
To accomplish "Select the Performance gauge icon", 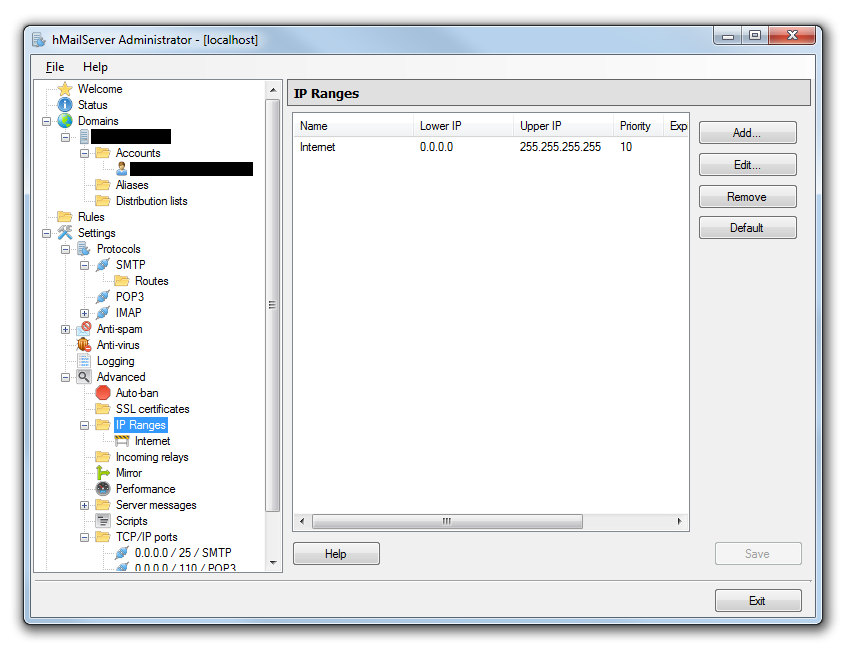I will (x=103, y=489).
